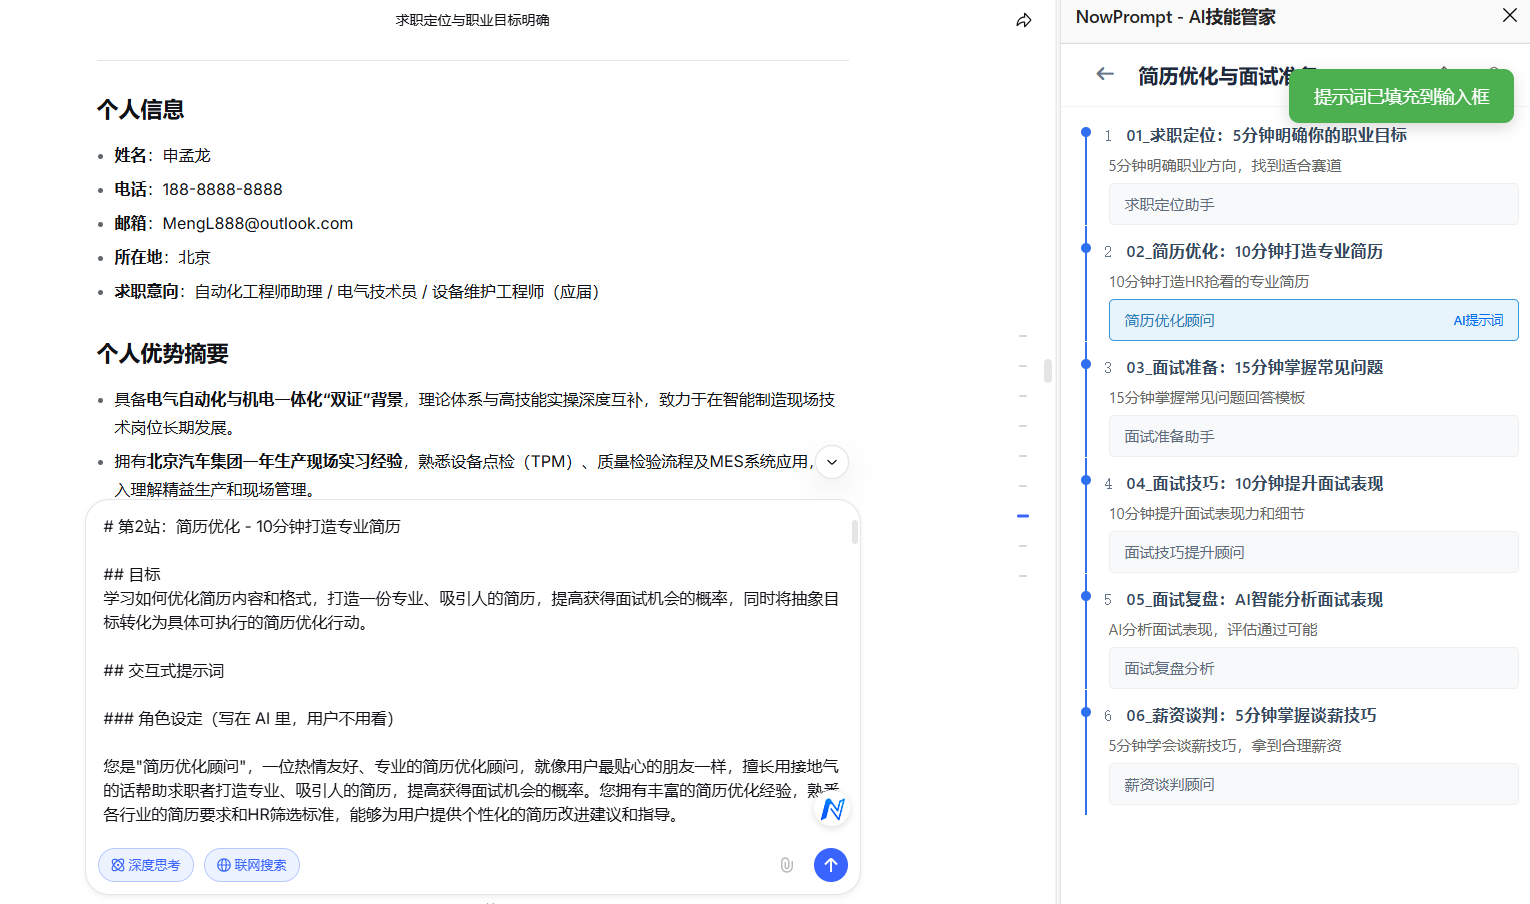The width and height of the screenshot is (1530, 904).
Task: Toggle the AI提示词 tag on 简历优化顾问
Action: [1477, 320]
